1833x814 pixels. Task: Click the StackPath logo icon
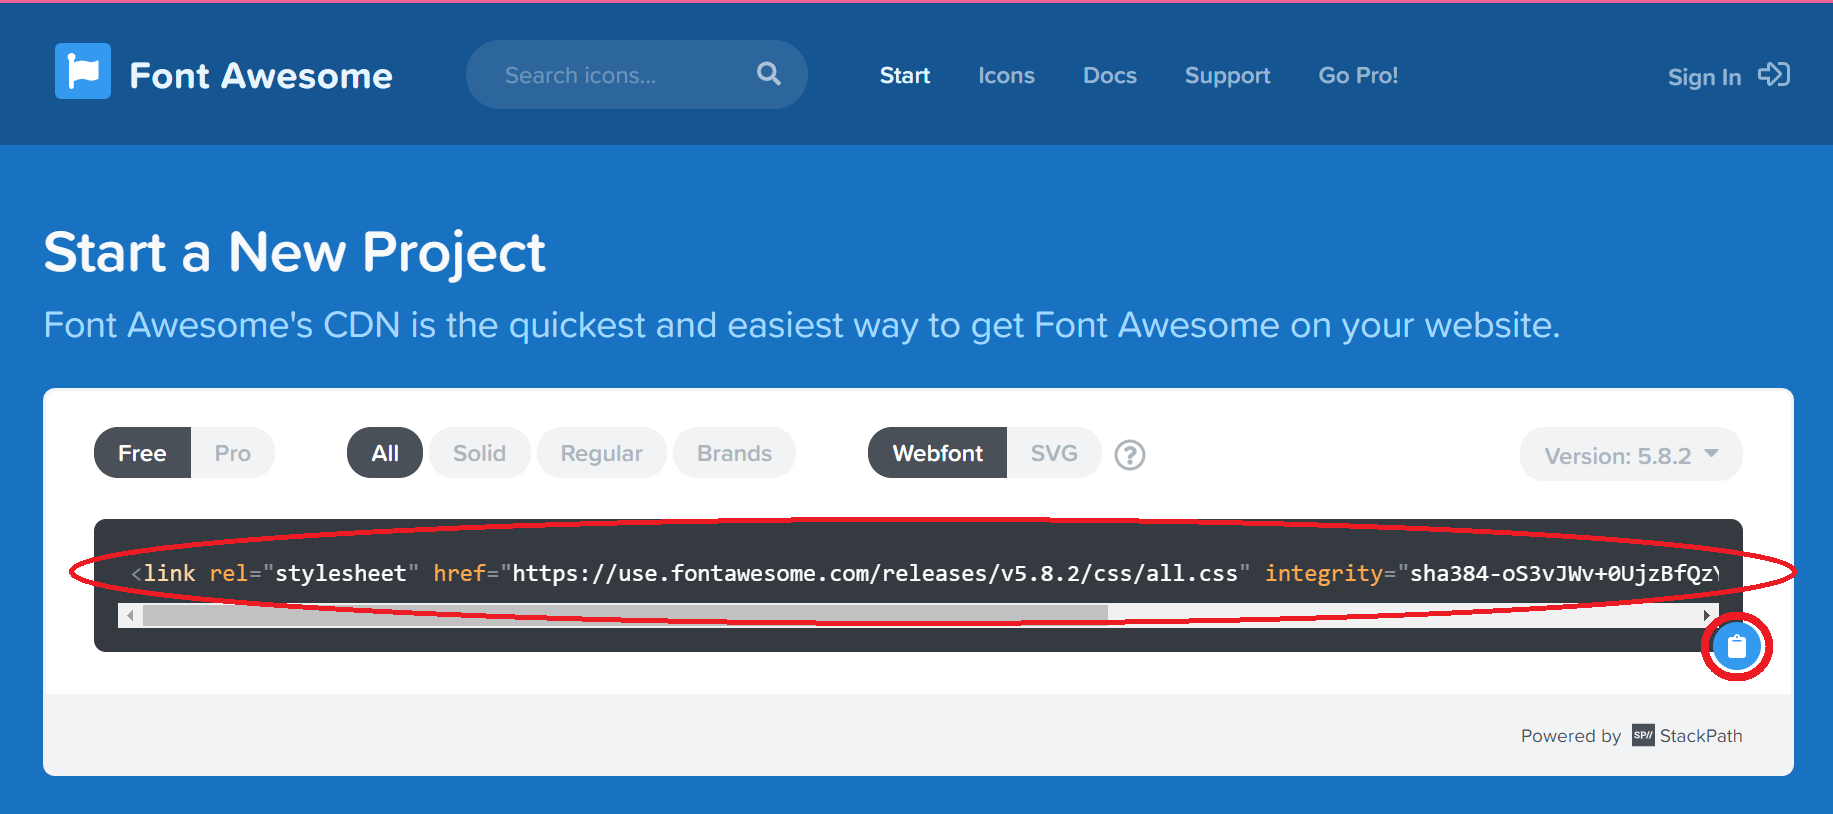(1643, 736)
